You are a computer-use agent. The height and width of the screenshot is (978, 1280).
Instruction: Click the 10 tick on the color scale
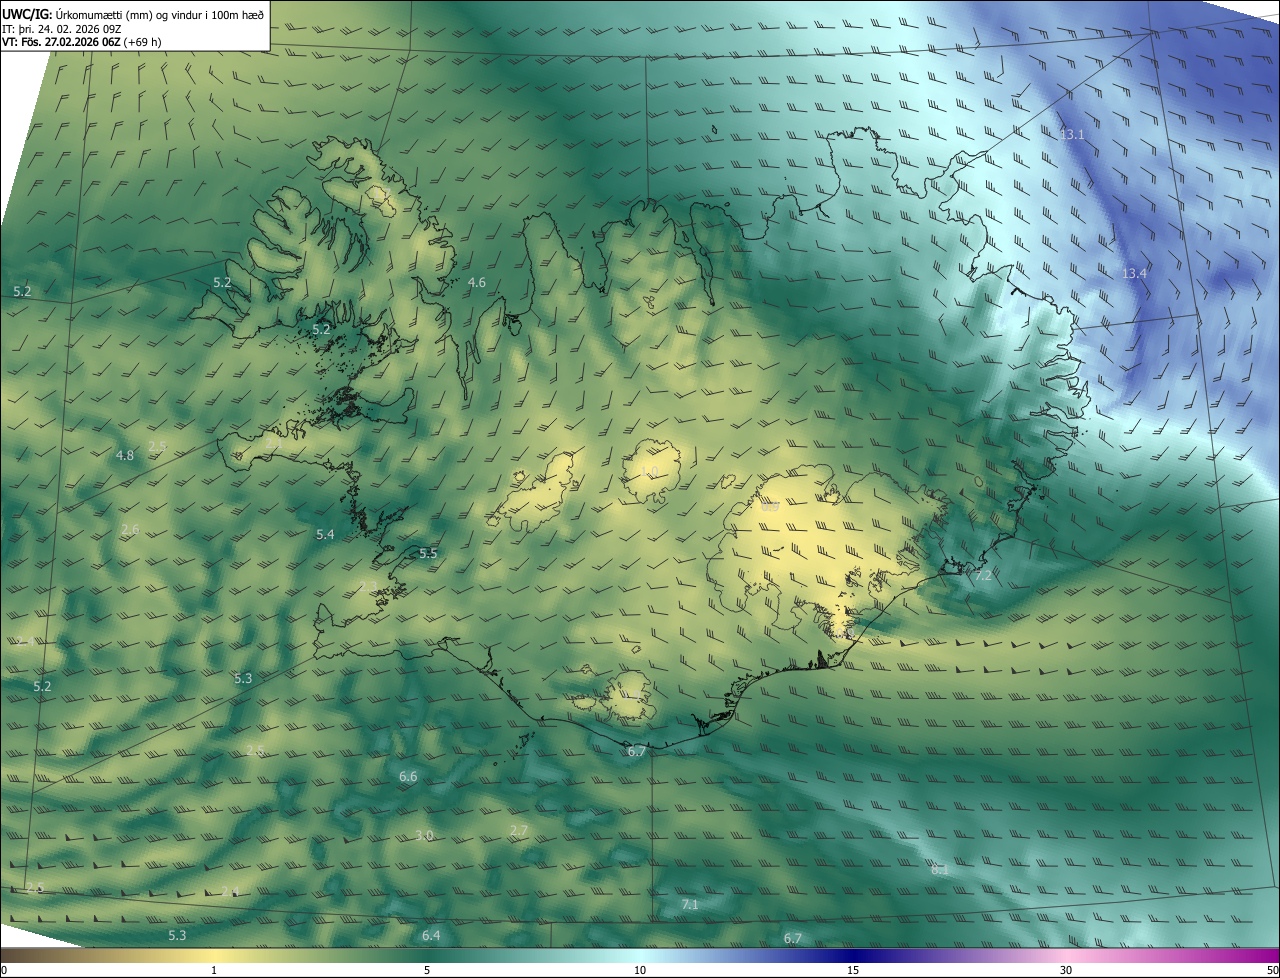(x=640, y=970)
